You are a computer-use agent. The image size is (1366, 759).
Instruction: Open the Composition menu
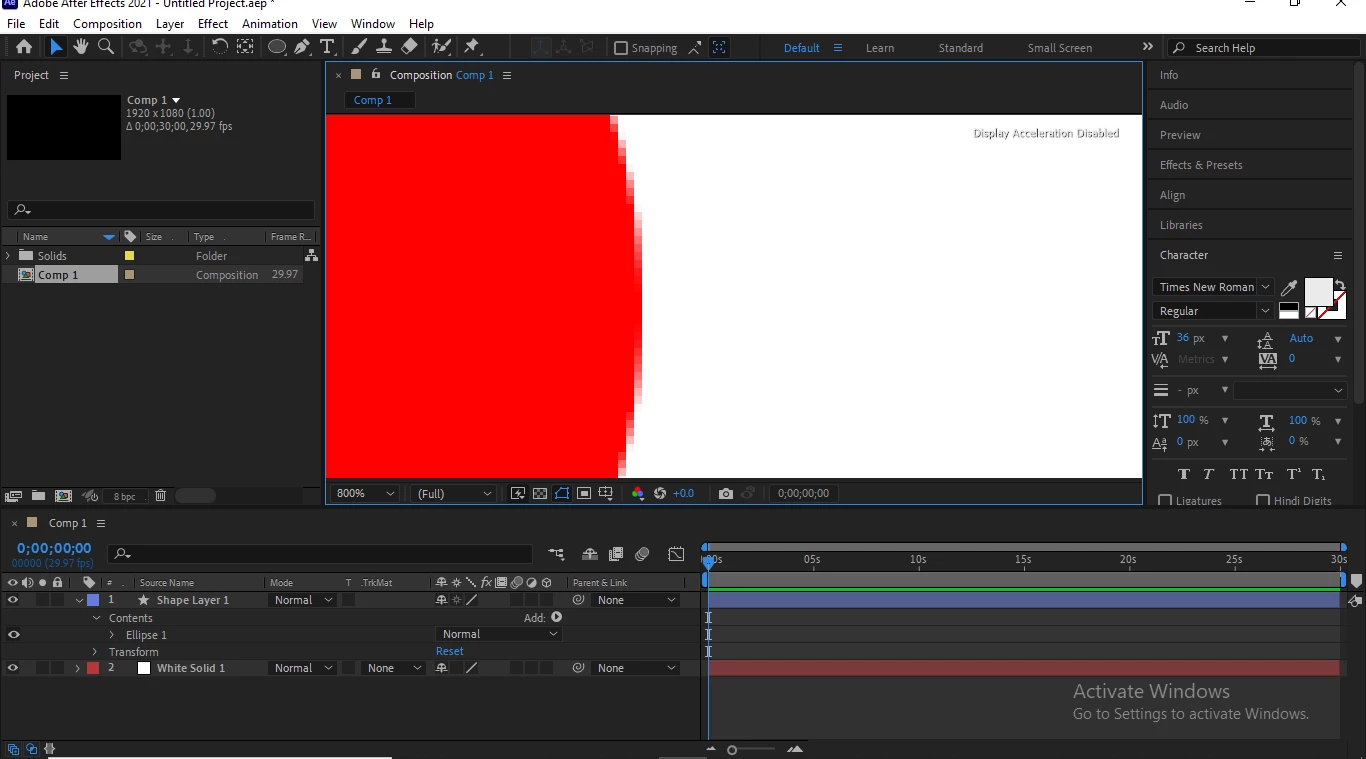[x=107, y=23]
